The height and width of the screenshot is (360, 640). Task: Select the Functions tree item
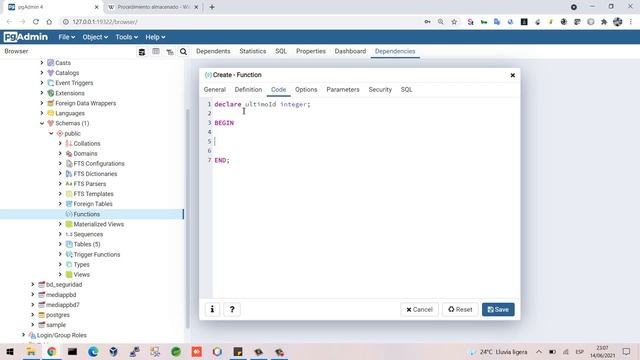(x=87, y=214)
